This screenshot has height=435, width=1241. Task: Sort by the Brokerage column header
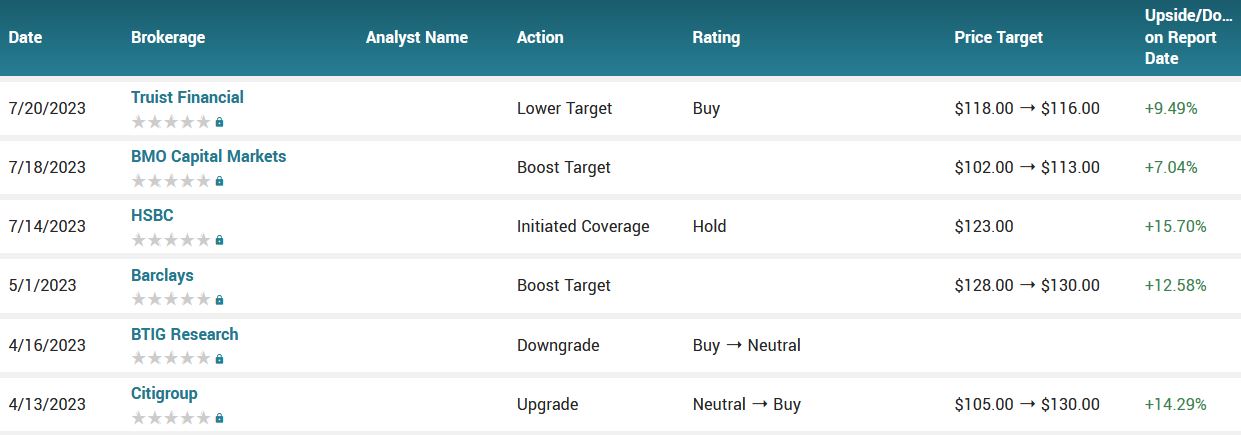pos(168,37)
